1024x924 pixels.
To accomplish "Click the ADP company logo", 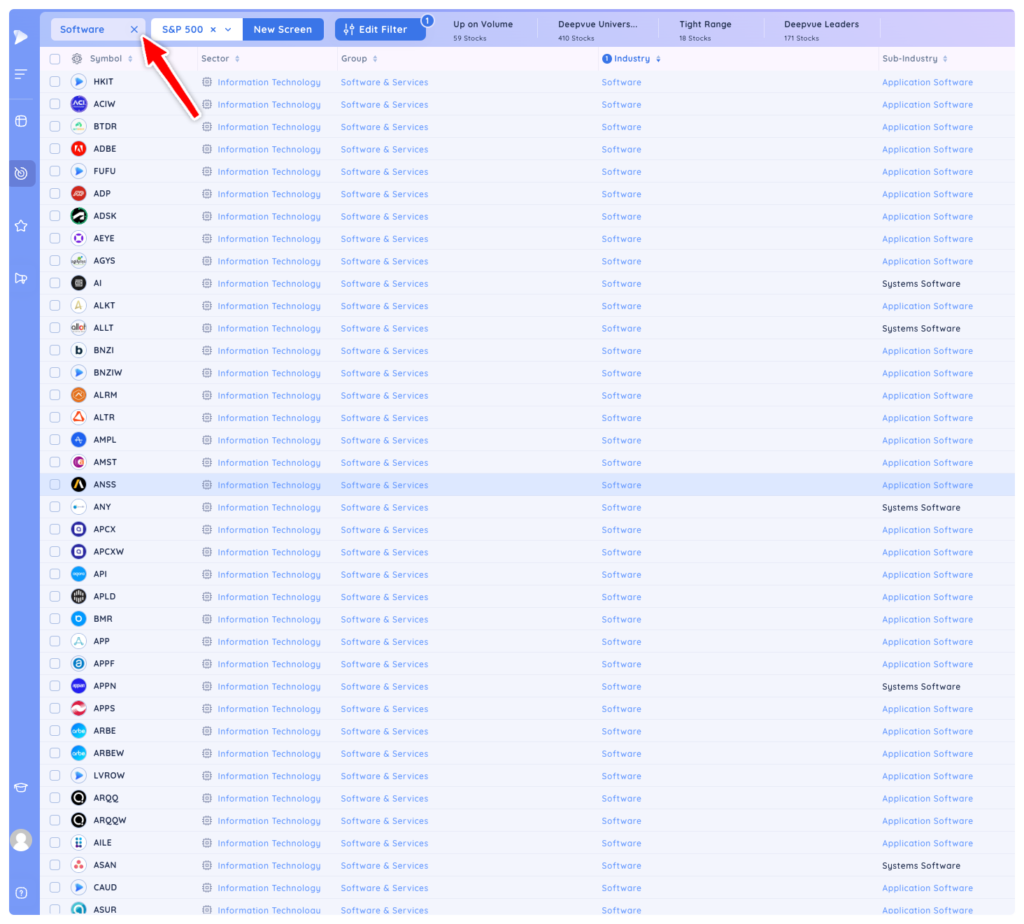I will pos(78,193).
